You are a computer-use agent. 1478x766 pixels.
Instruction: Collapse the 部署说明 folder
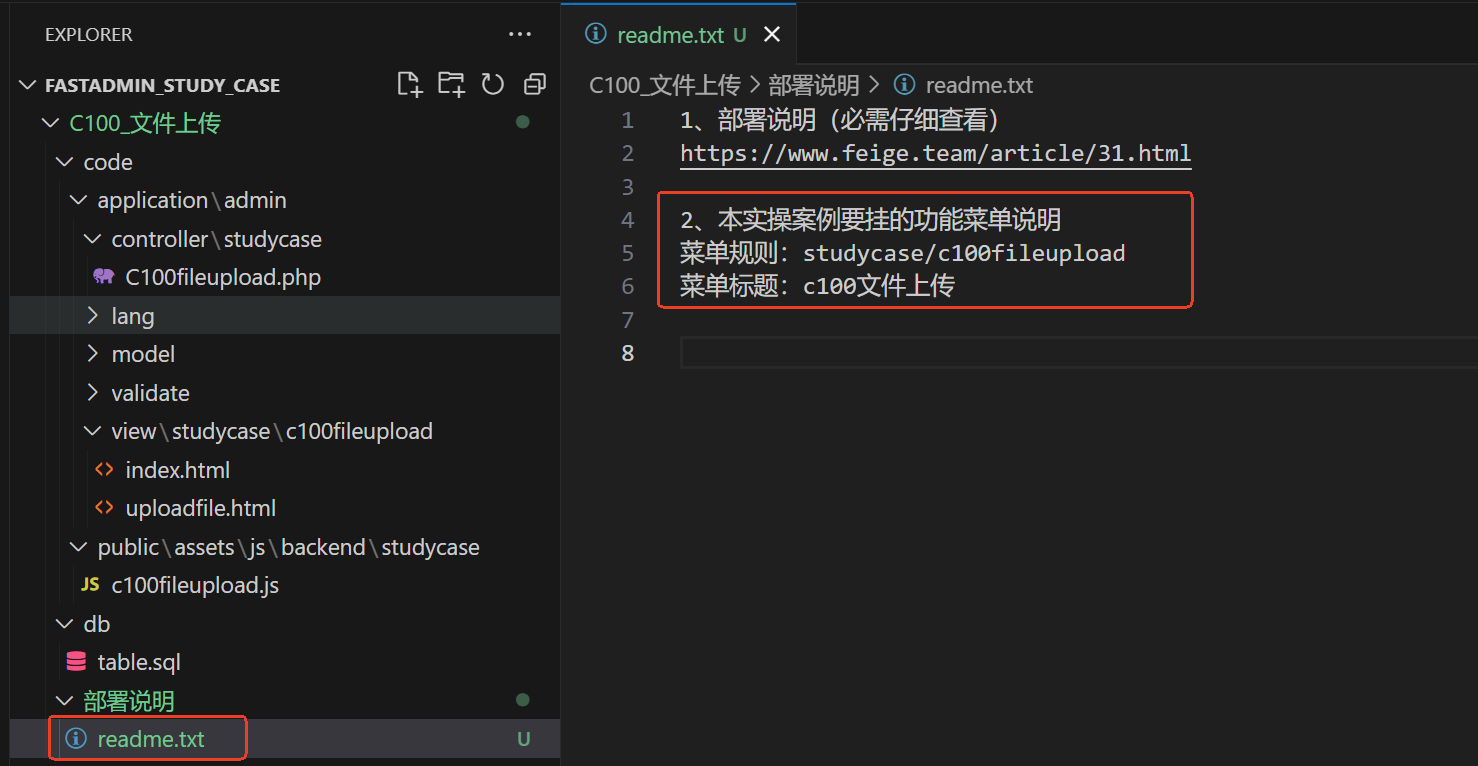click(x=65, y=701)
